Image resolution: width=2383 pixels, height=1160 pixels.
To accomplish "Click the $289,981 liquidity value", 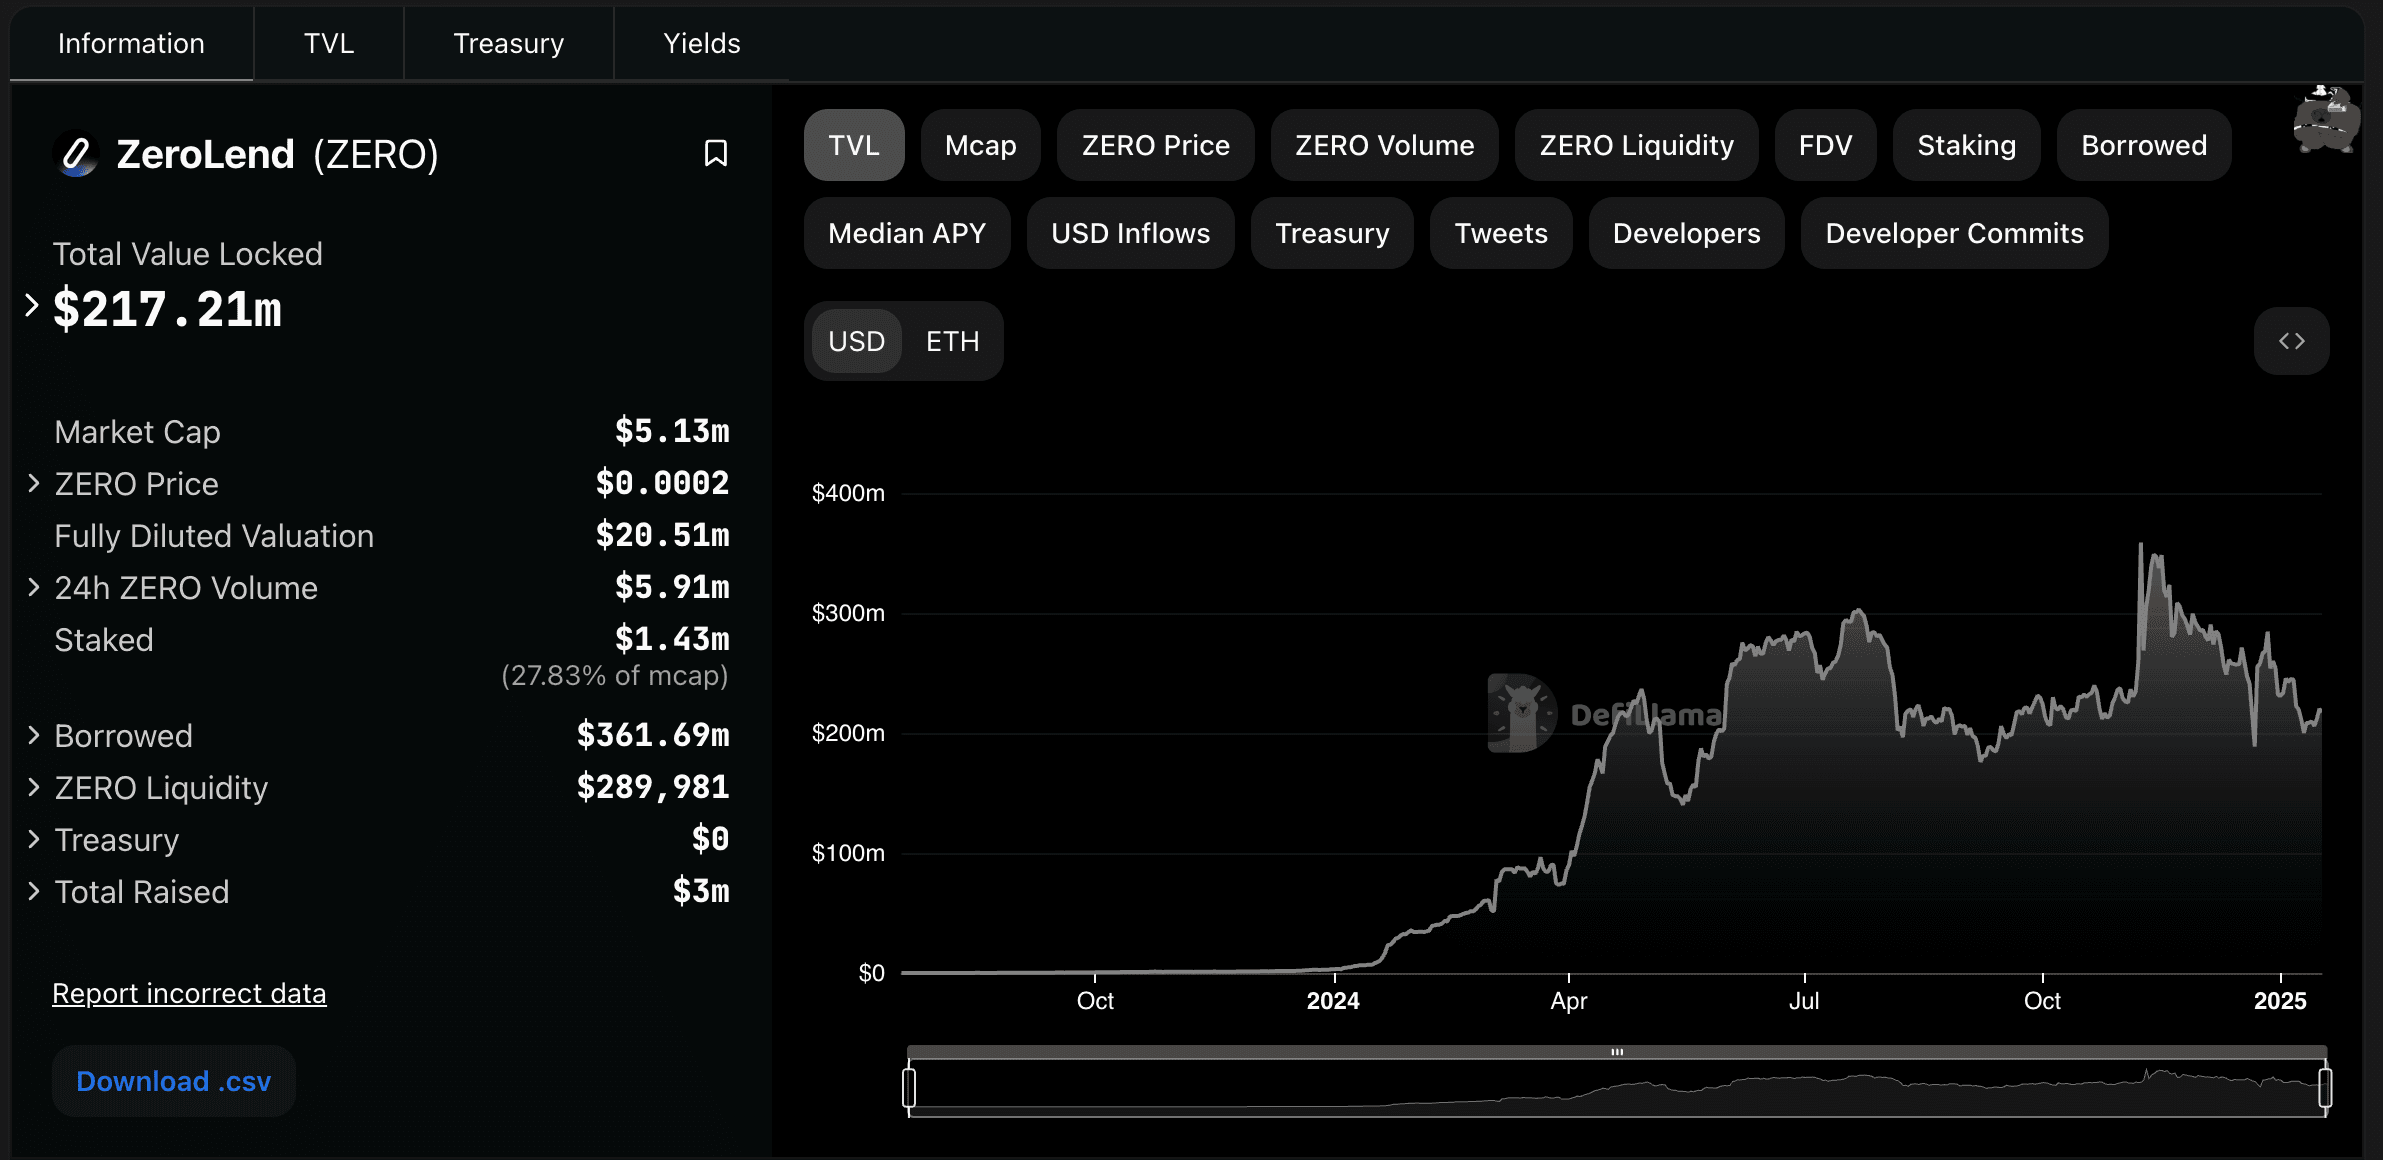I will point(653,788).
